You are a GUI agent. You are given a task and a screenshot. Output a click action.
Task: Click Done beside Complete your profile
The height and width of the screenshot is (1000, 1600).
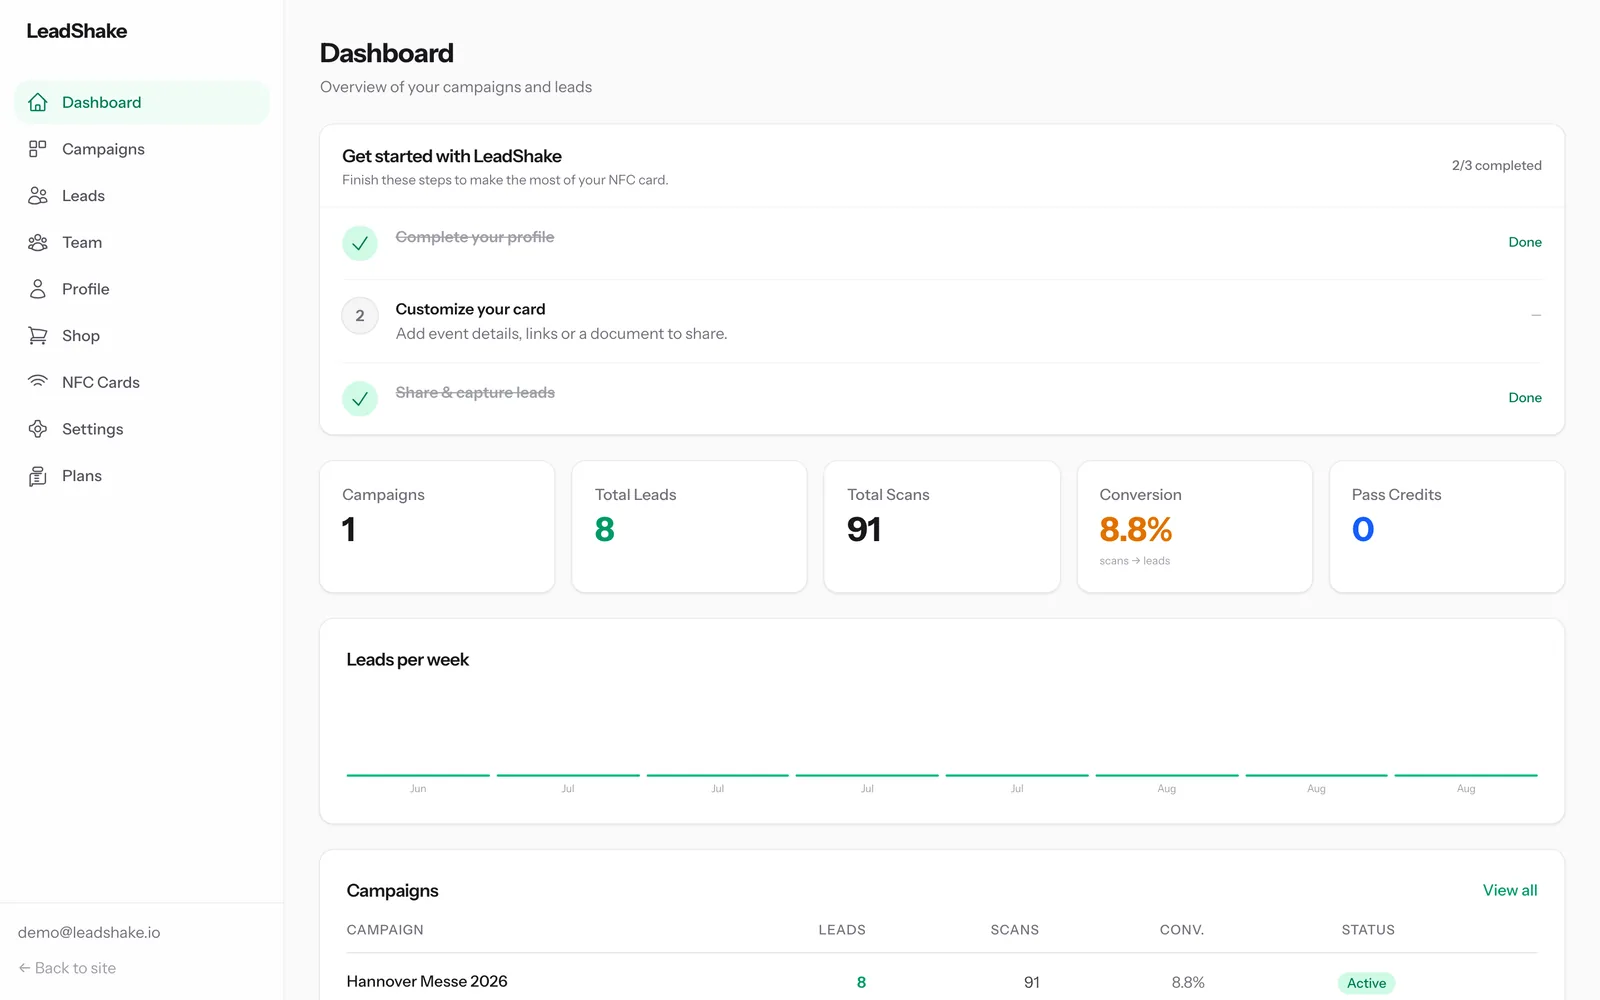click(1525, 242)
